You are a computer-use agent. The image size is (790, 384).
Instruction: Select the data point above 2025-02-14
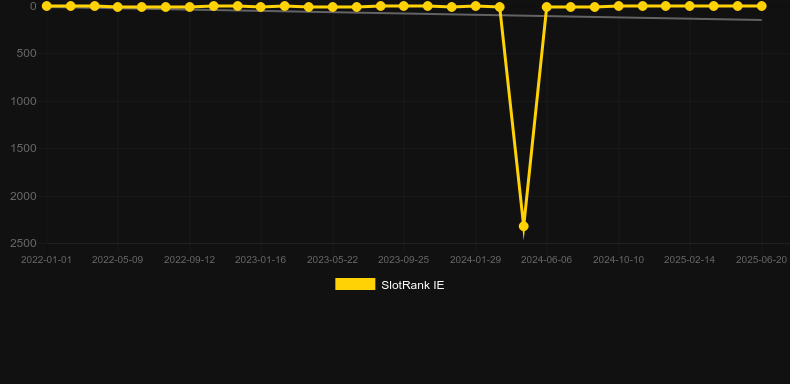[690, 6]
